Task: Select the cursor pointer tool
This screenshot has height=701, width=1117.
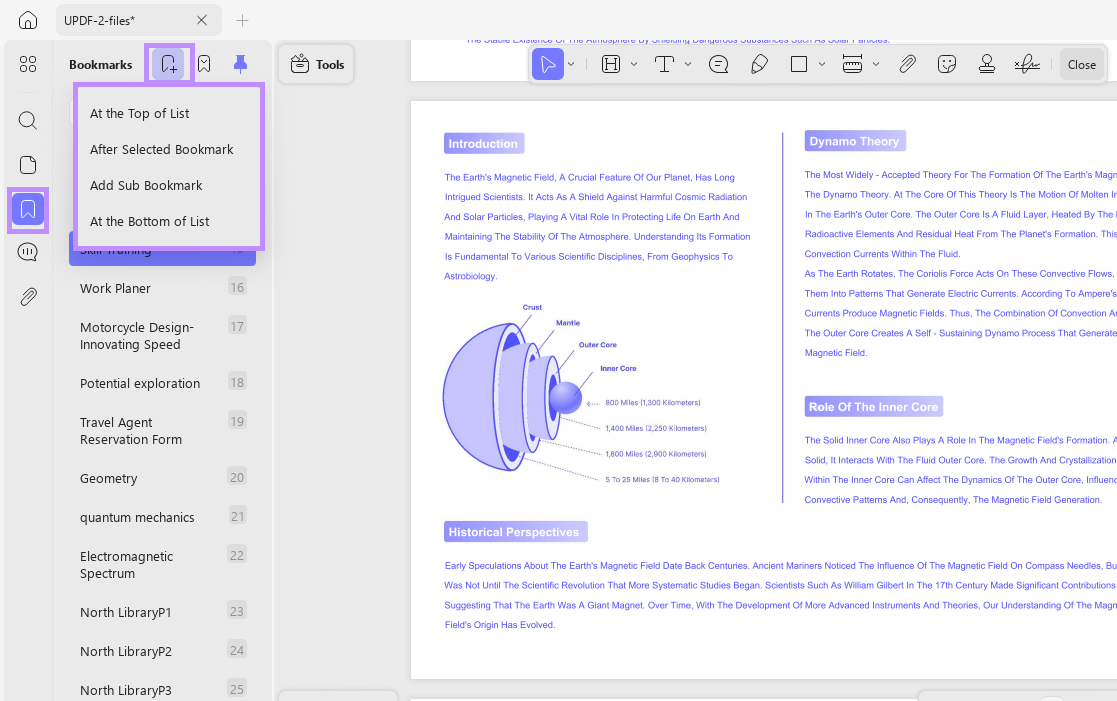Action: coord(548,65)
